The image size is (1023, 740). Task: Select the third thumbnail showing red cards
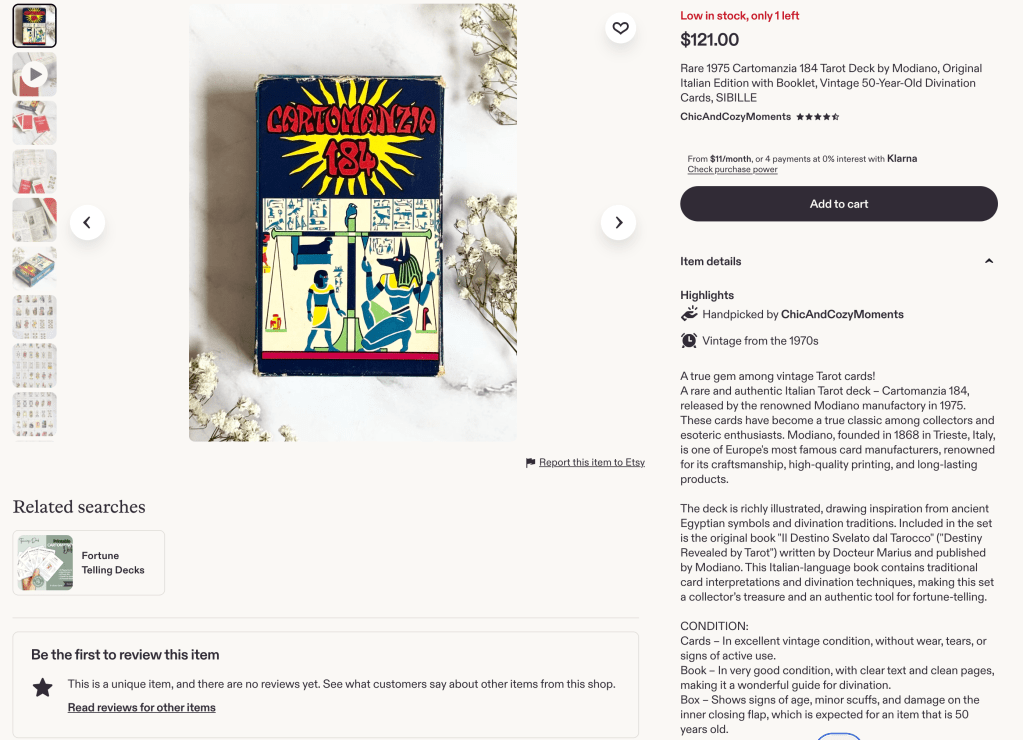click(35, 123)
